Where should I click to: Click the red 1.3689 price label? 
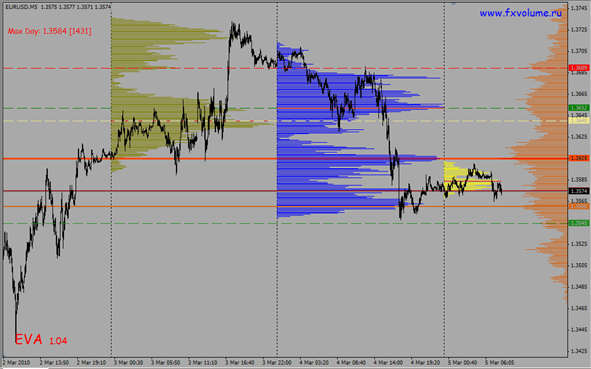[x=579, y=68]
